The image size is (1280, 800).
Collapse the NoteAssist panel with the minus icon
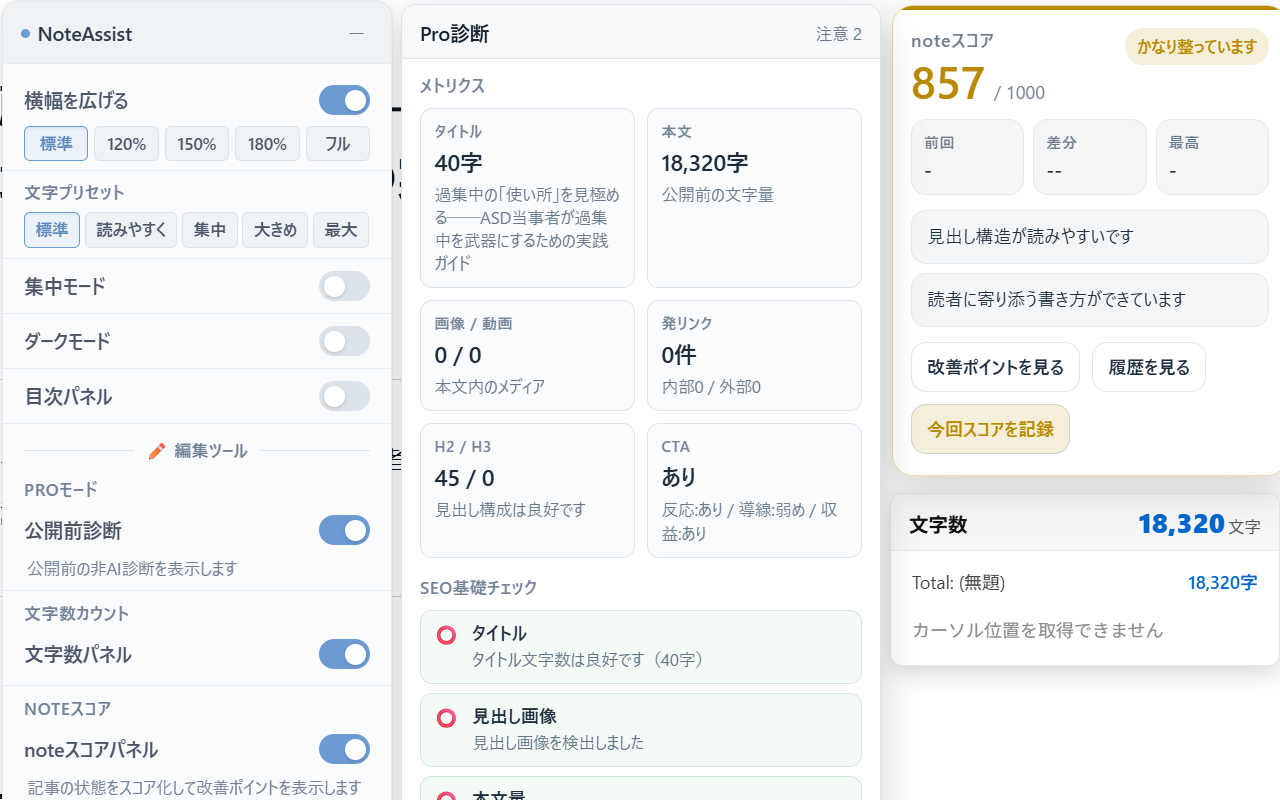pyautogui.click(x=357, y=33)
